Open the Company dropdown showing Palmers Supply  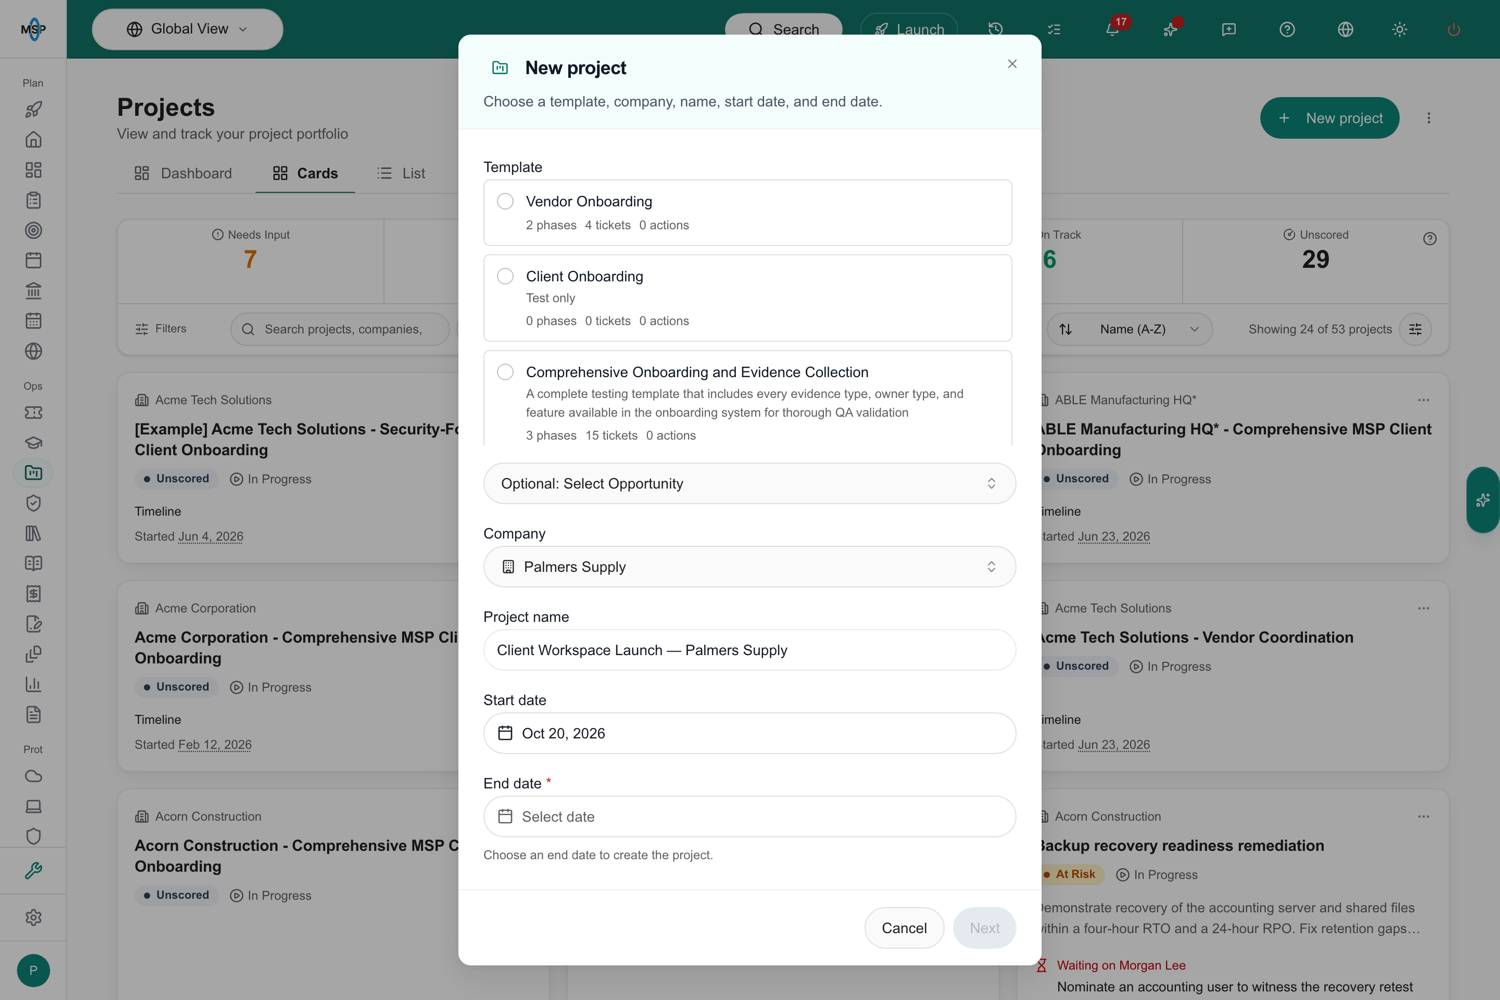(749, 566)
